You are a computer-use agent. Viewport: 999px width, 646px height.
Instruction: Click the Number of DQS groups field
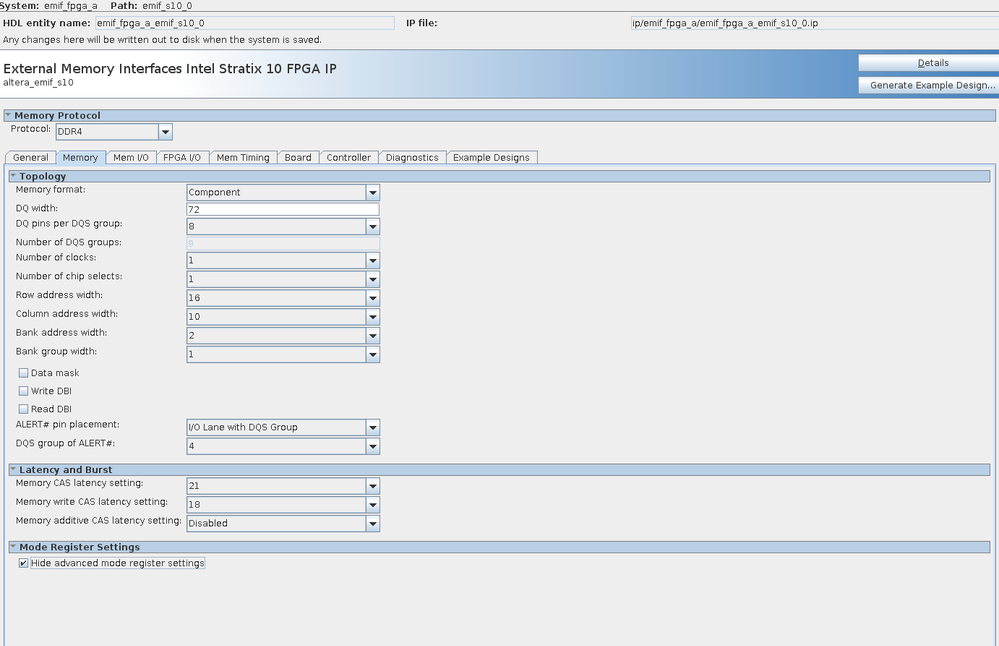[x=283, y=243]
